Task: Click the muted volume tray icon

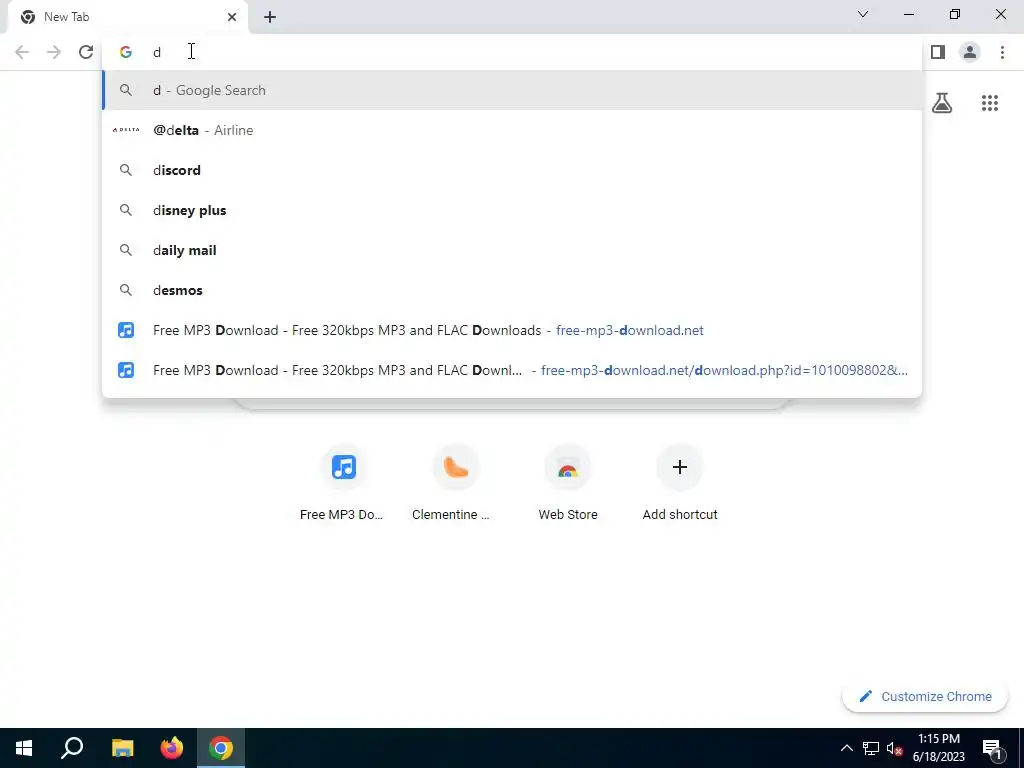Action: [x=894, y=748]
